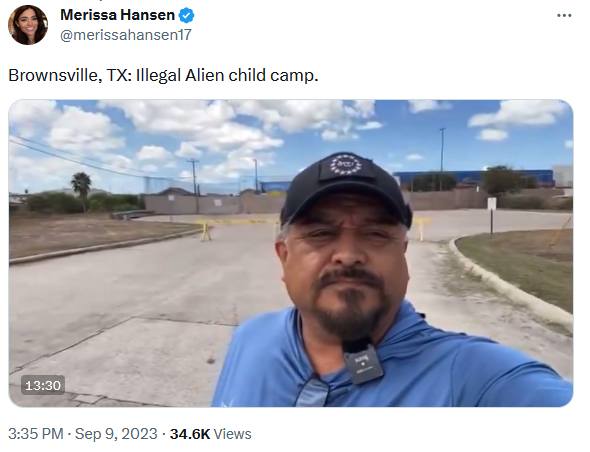The height and width of the screenshot is (452, 590).
Task: Play the embedded Brownsville video
Action: [x=290, y=253]
